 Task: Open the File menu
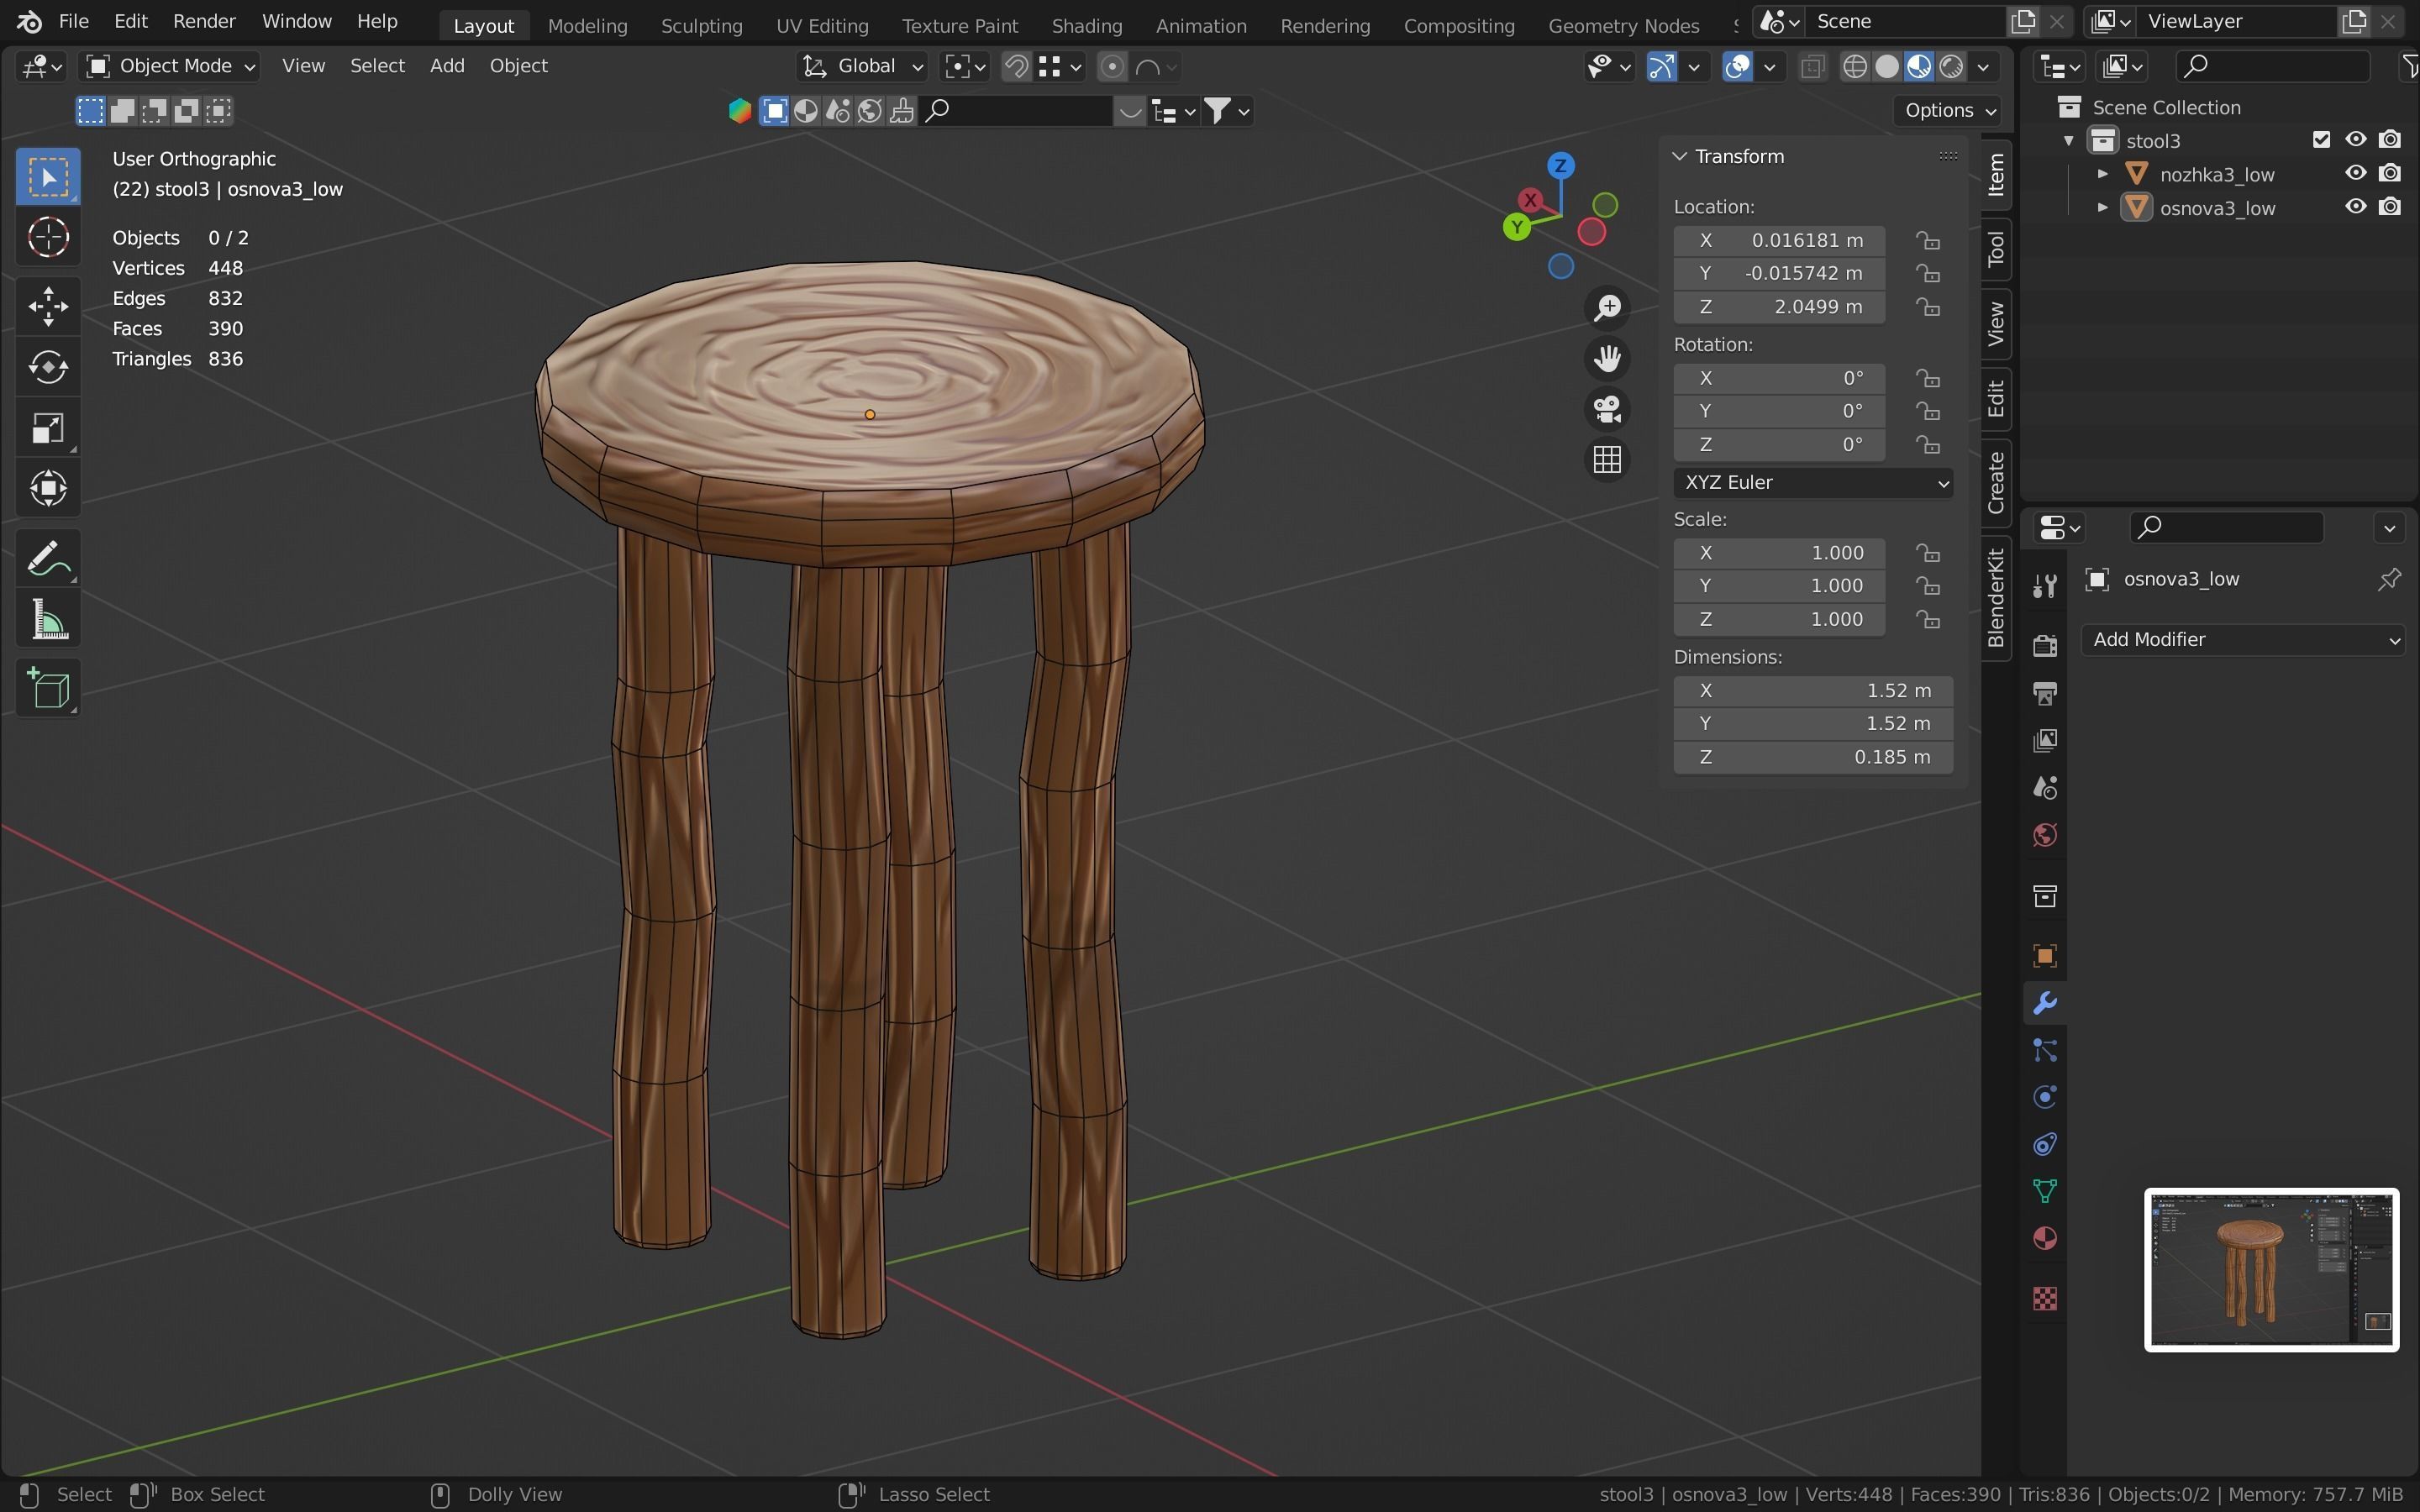point(73,21)
